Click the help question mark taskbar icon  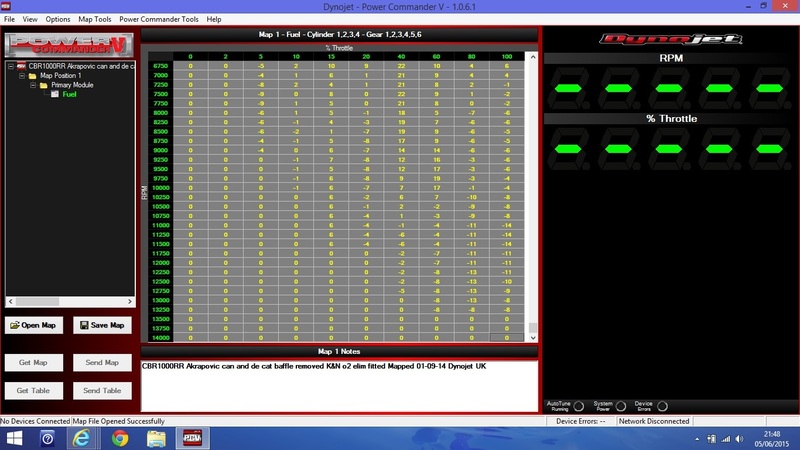pos(47,438)
